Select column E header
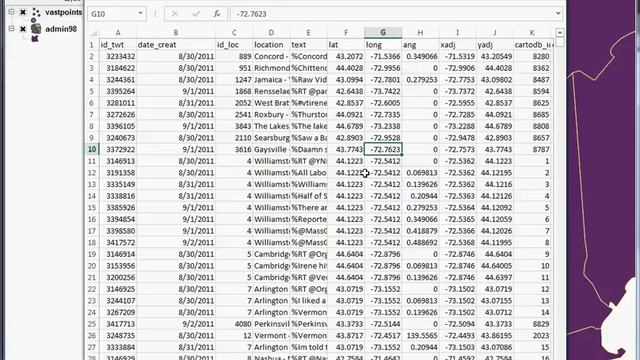 (x=308, y=33)
